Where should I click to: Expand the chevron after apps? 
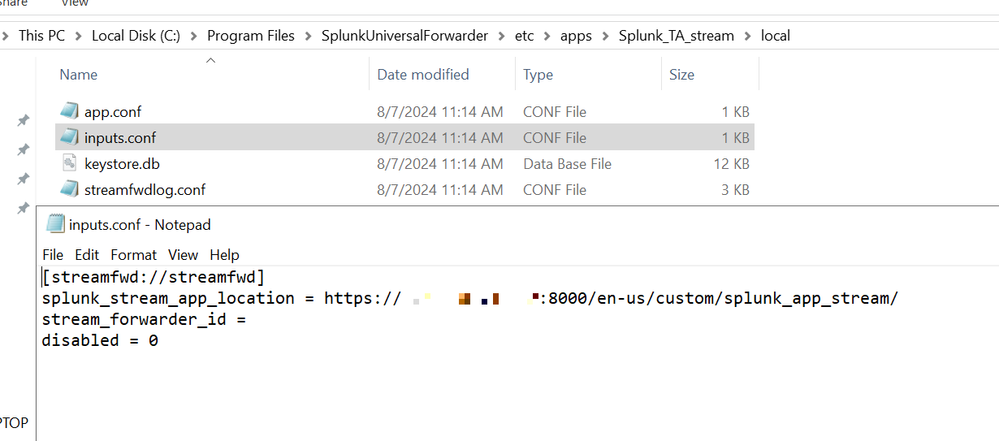point(605,36)
